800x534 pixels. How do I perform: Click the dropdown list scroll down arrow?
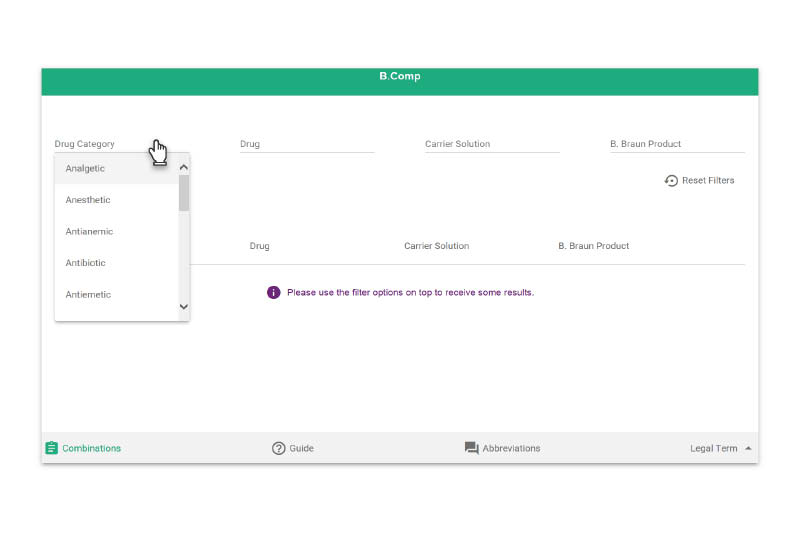184,307
